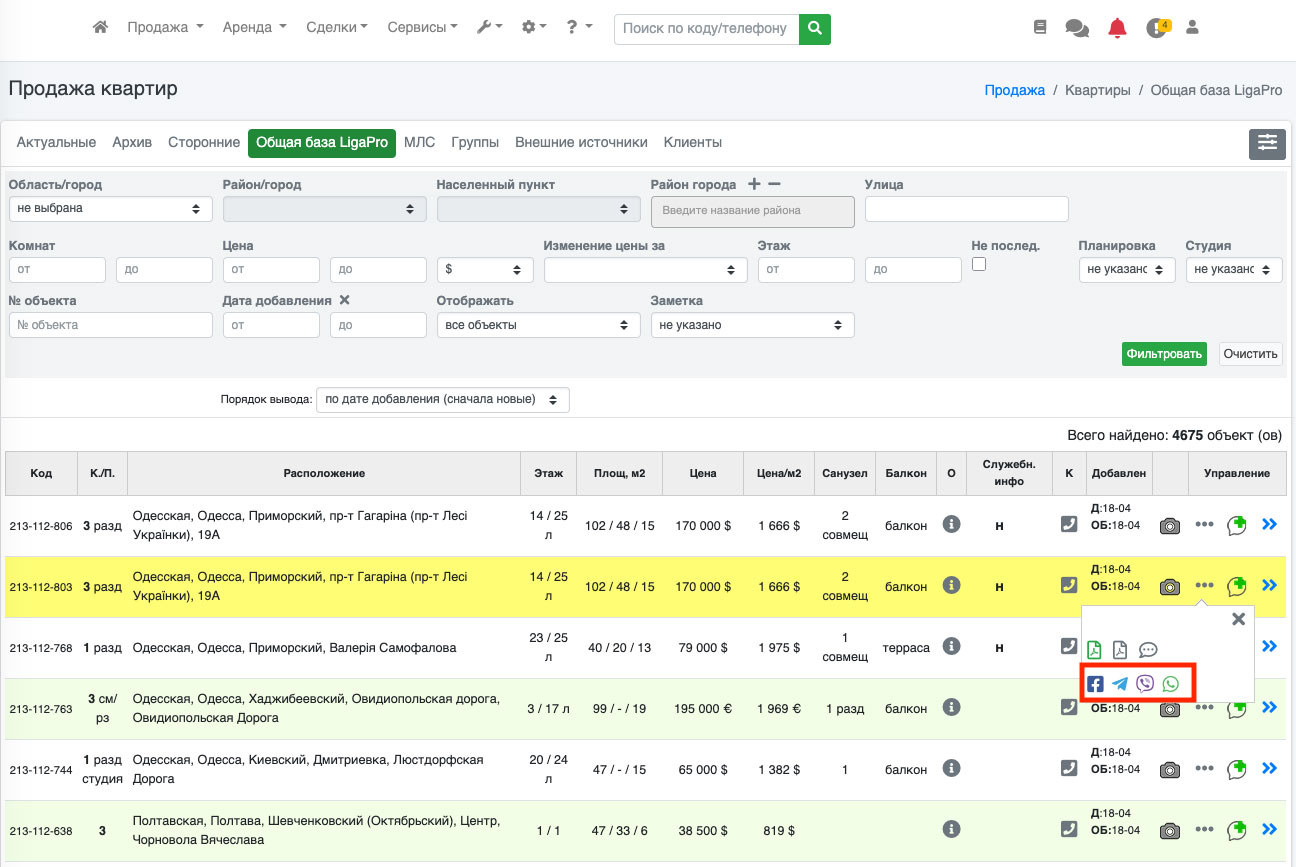
Task: Share listing via Facebook icon
Action: tap(1096, 684)
